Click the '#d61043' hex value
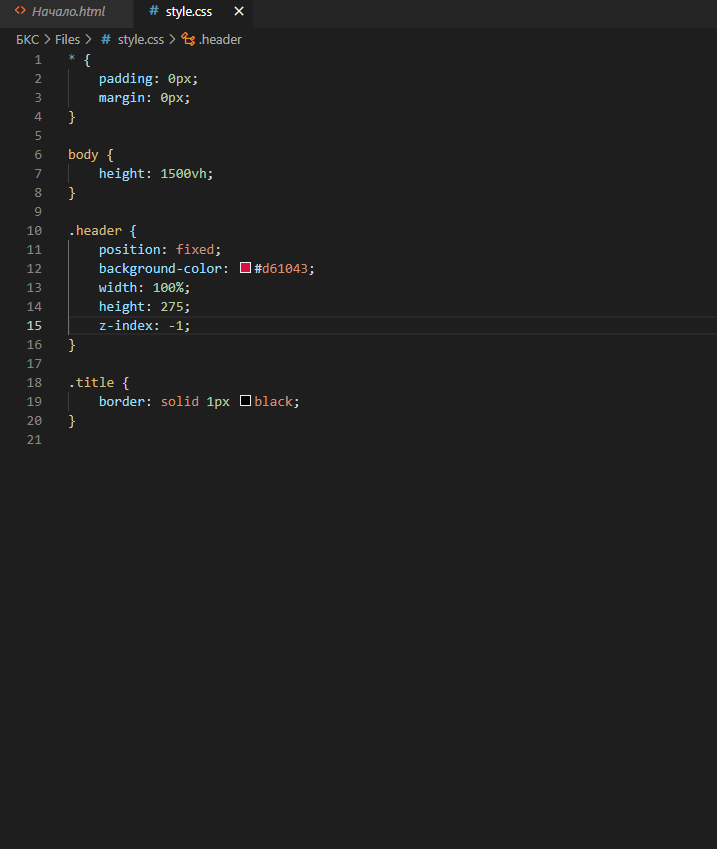The width and height of the screenshot is (717, 849). coord(281,269)
